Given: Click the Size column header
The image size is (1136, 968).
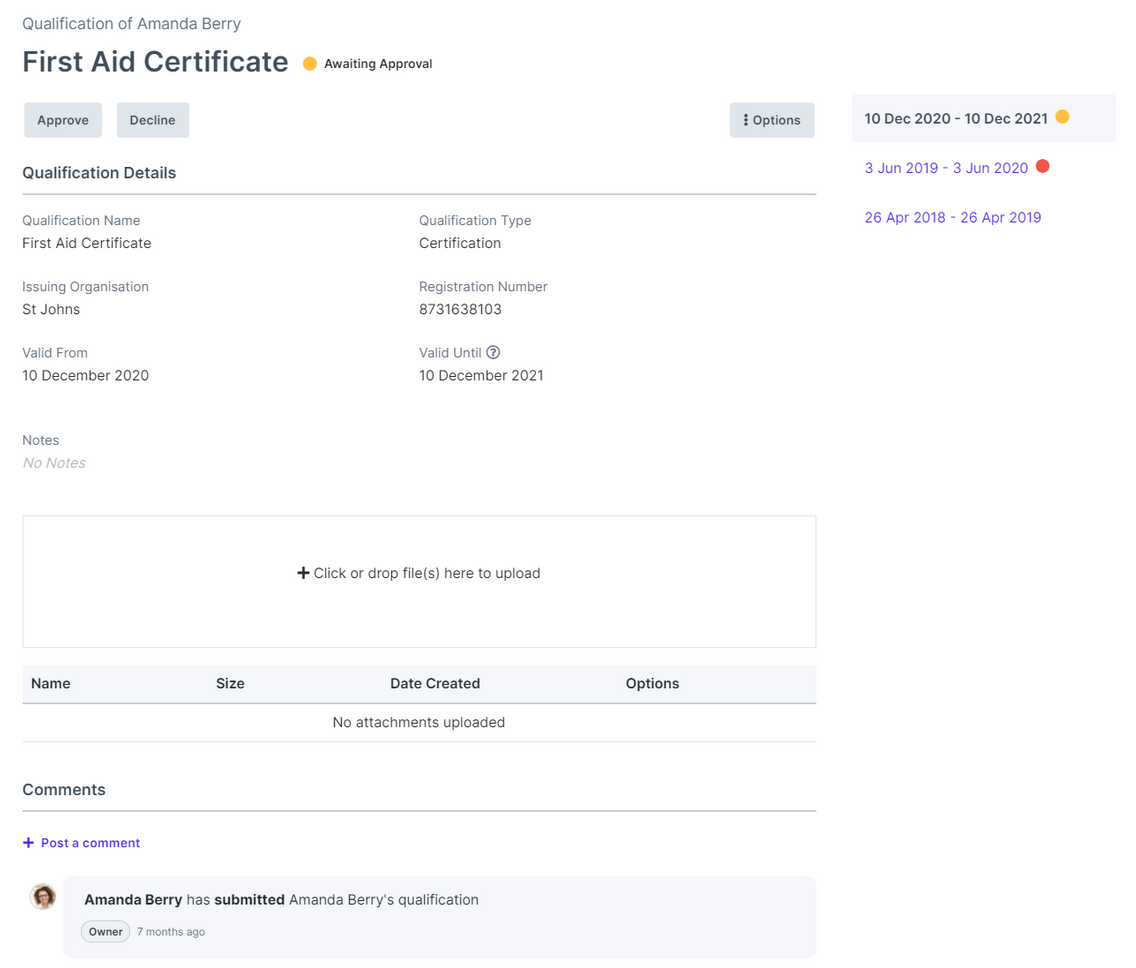Looking at the screenshot, I should [x=230, y=683].
